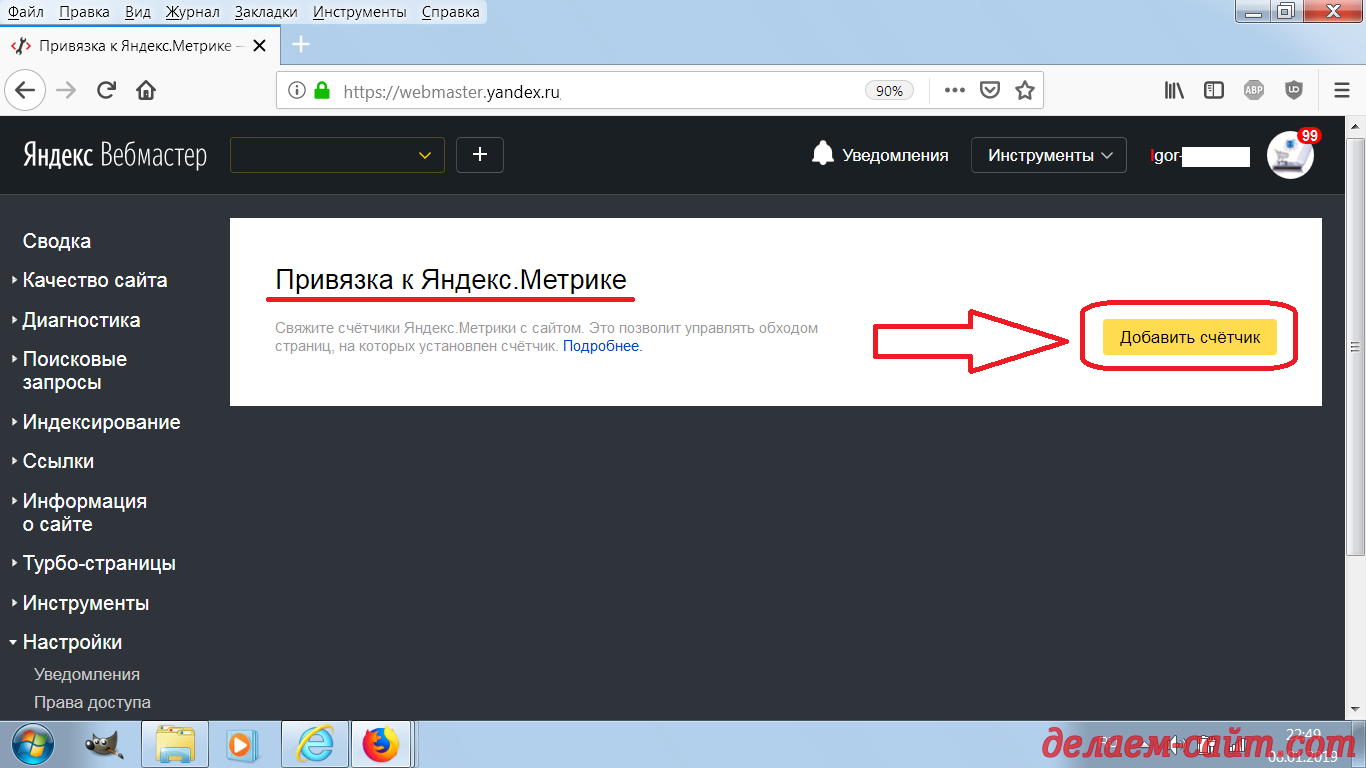This screenshot has height=768, width=1366.
Task: Switch to Firefox in the taskbar
Action: point(381,745)
